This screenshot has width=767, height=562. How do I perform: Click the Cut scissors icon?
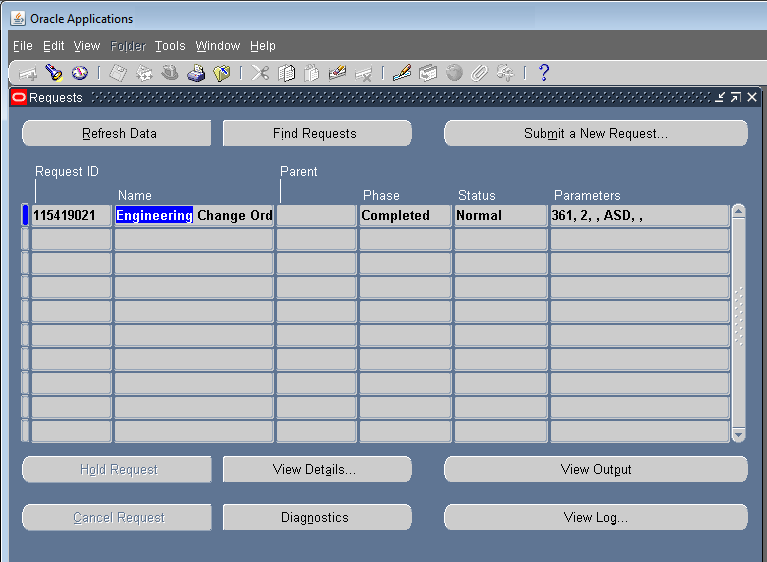pyautogui.click(x=260, y=73)
